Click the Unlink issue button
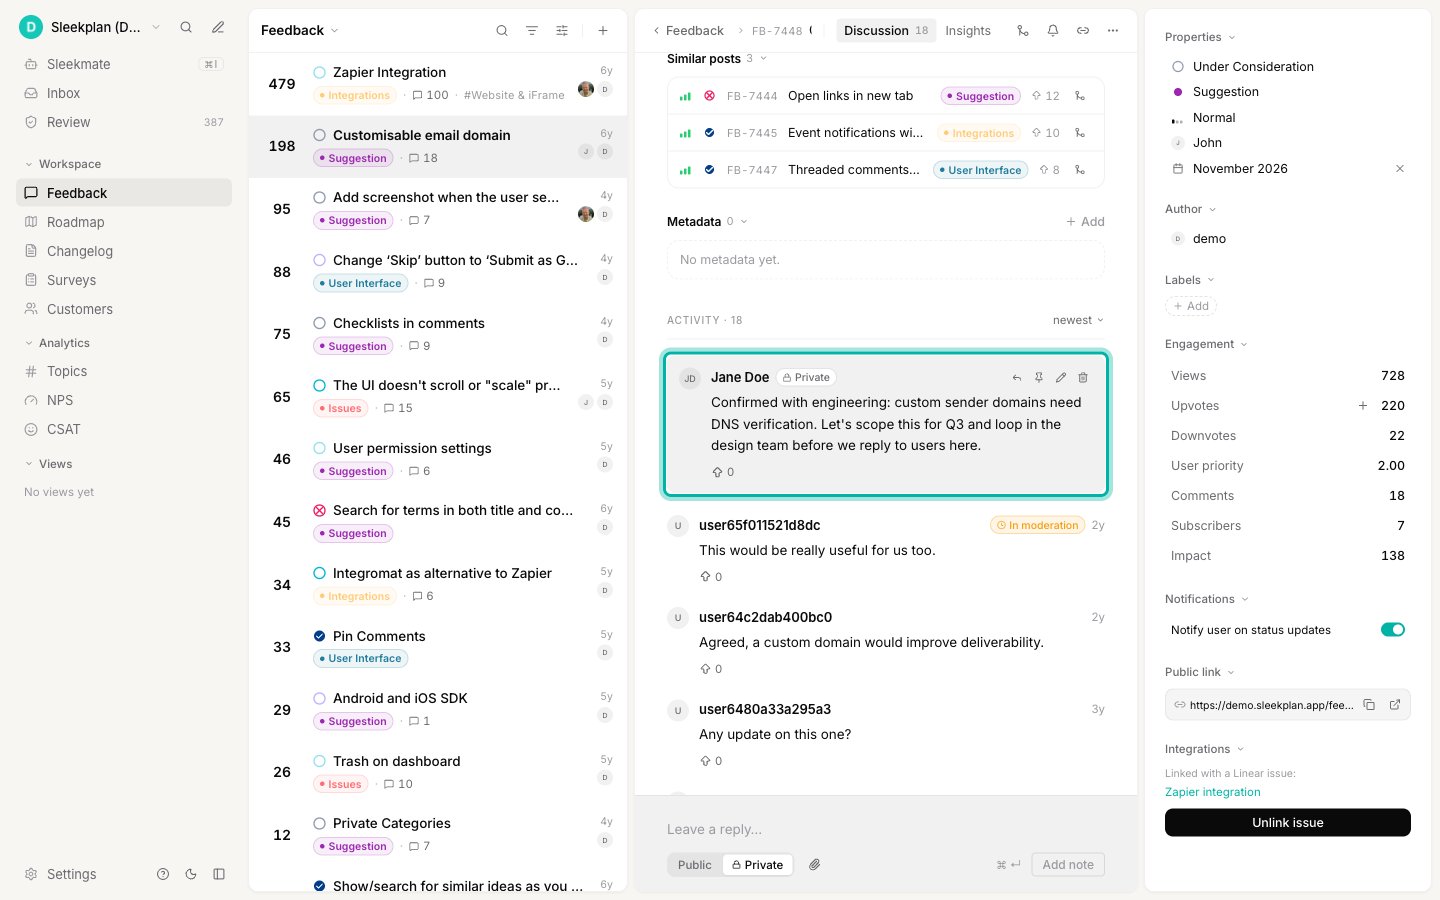Viewport: 1440px width, 900px height. tap(1288, 823)
